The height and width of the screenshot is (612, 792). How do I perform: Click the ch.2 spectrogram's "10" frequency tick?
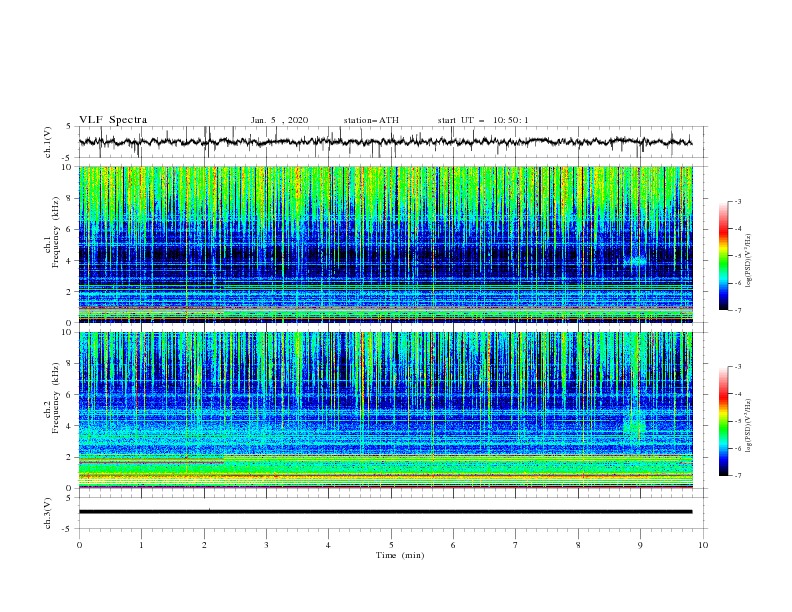point(68,332)
